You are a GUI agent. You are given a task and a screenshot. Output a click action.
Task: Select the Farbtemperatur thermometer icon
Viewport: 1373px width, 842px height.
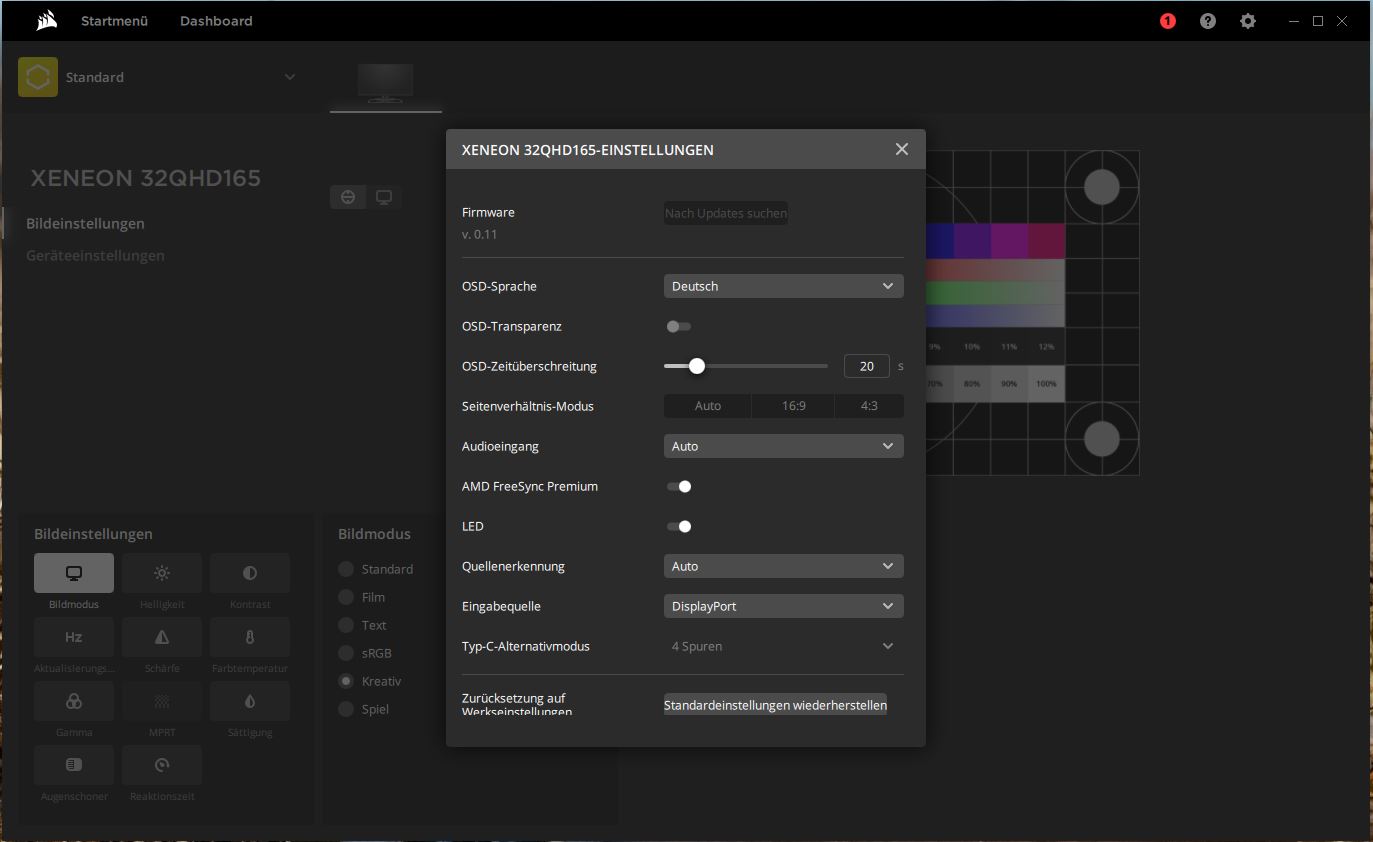[250, 637]
